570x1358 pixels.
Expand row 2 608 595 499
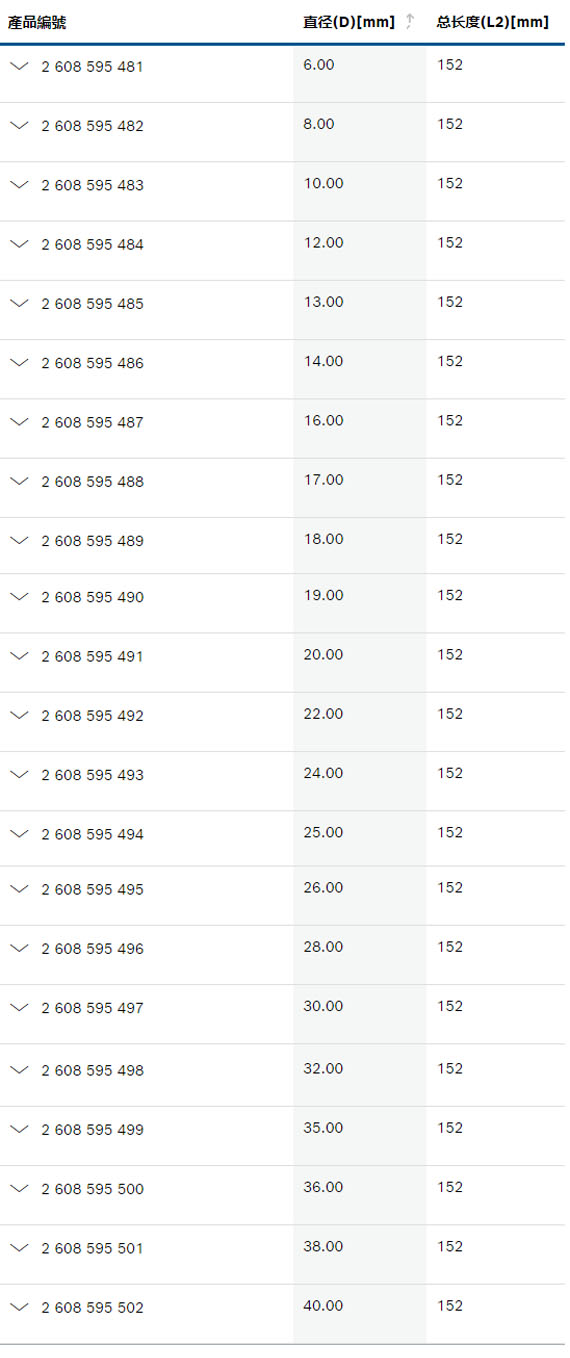19,1128
